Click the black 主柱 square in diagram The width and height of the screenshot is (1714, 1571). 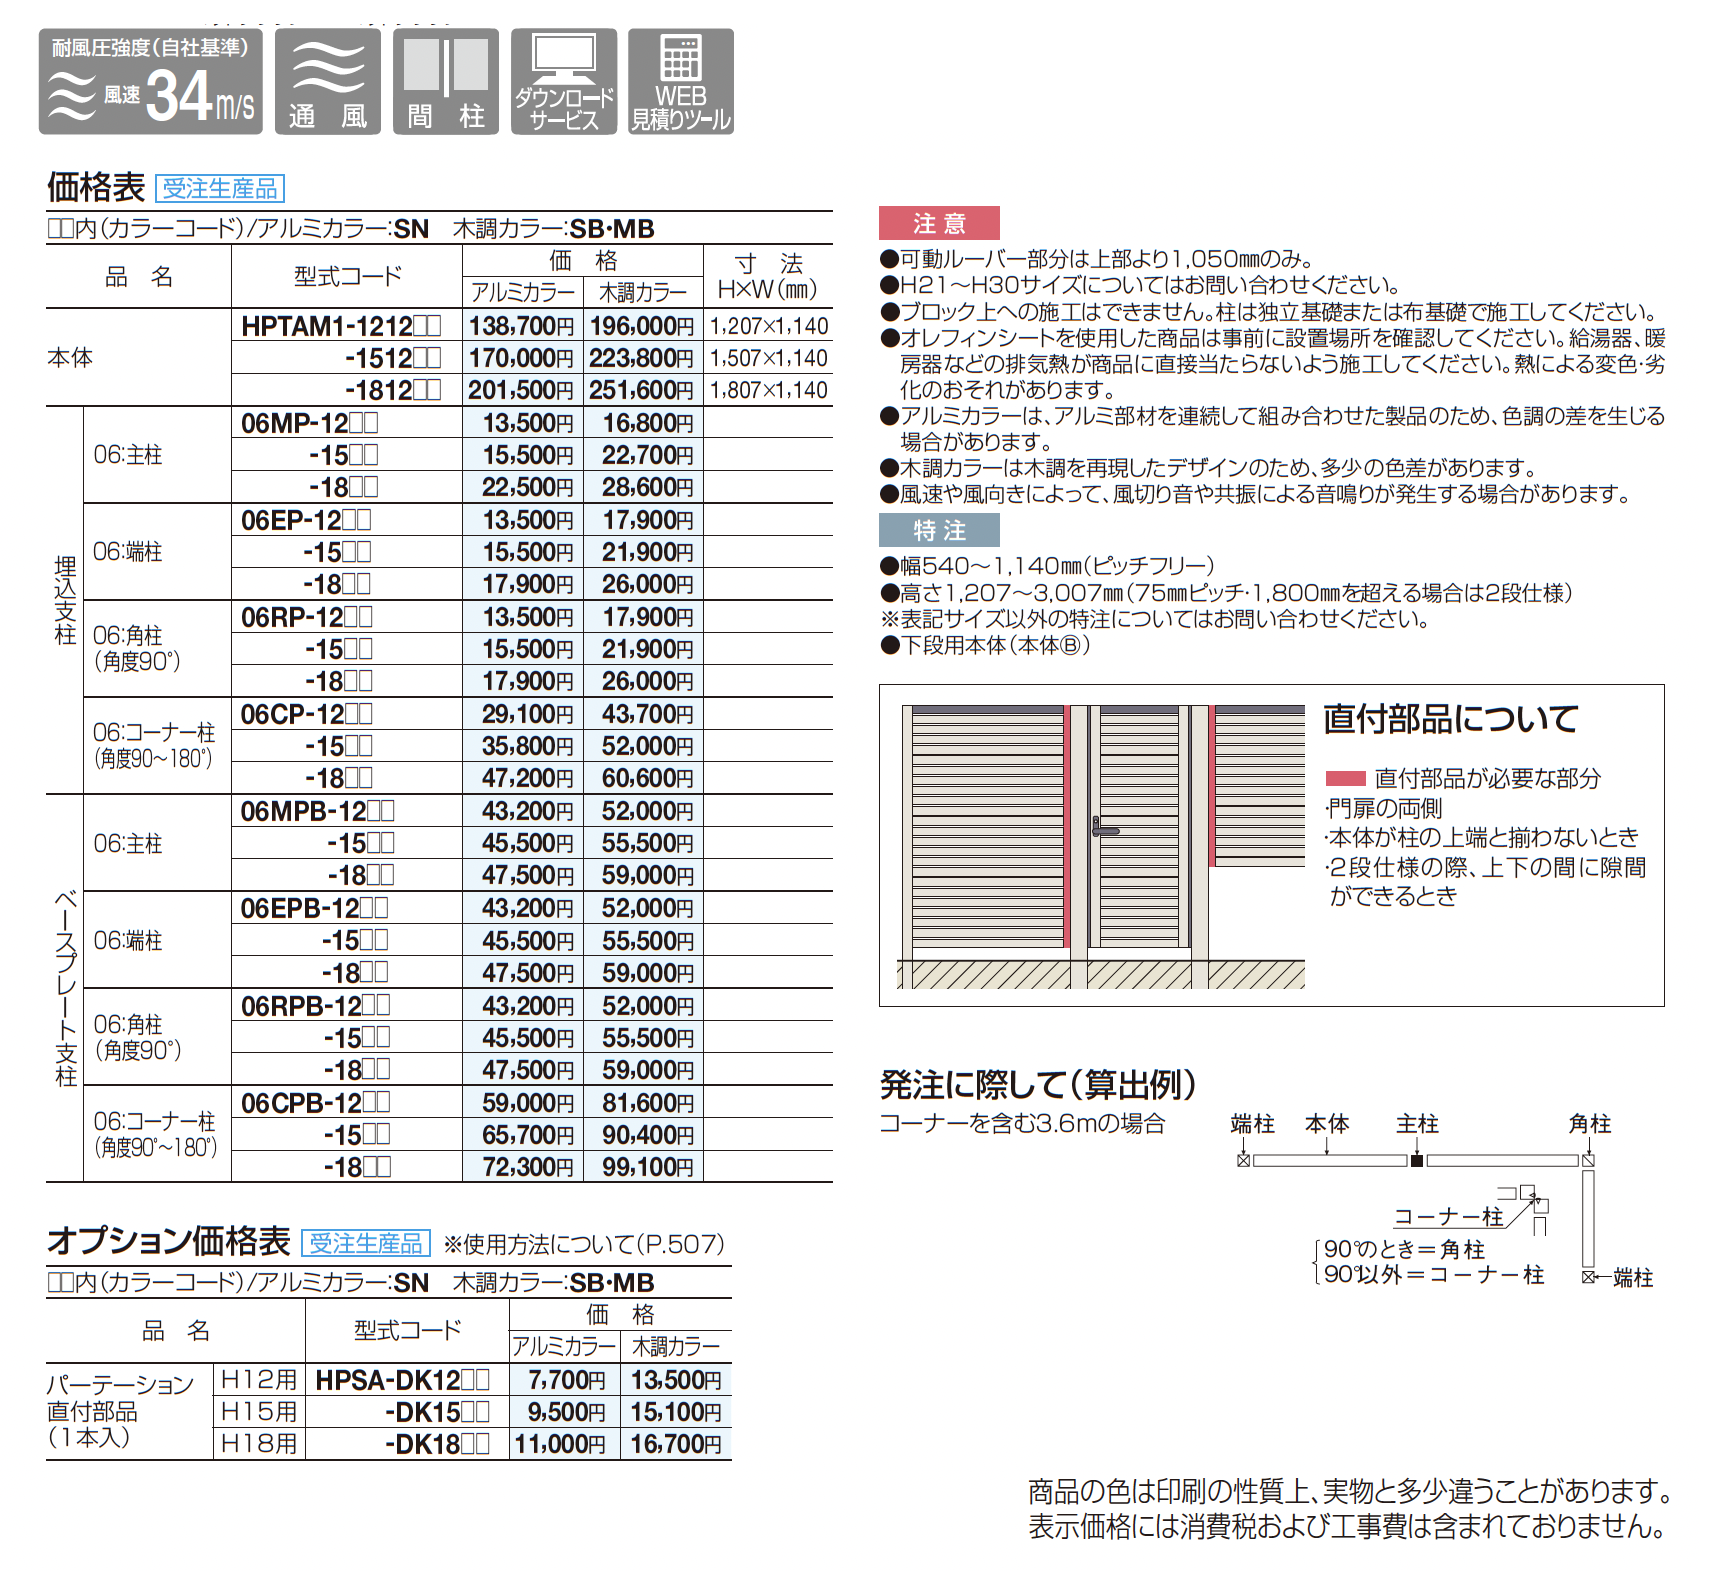coord(1416,1160)
